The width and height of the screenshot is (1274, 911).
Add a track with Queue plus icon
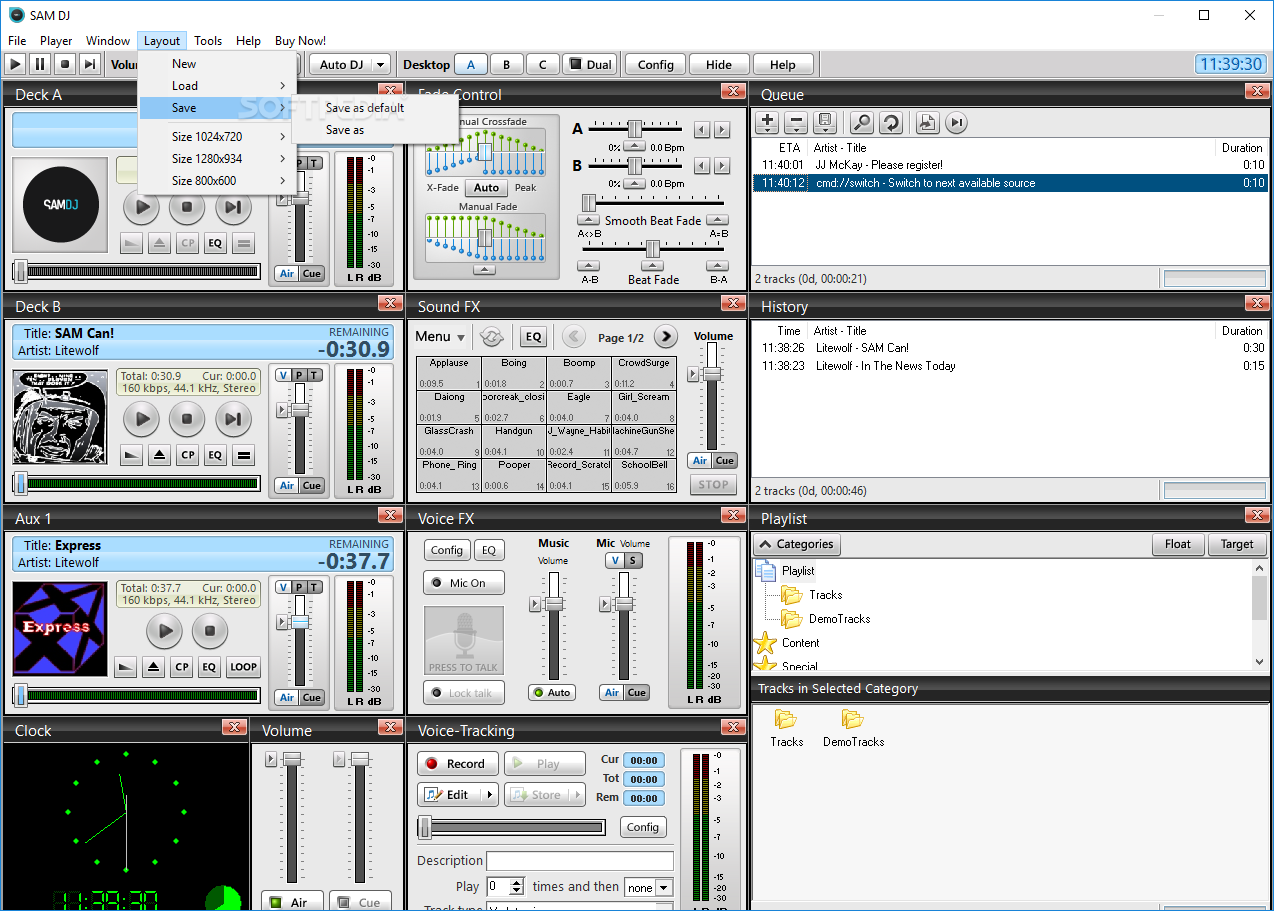(767, 123)
